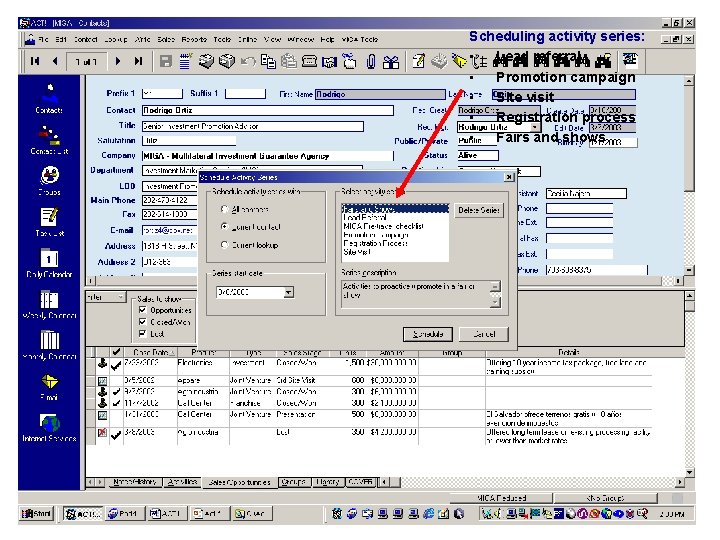Open Task List in sidebar
This screenshot has height=540, width=720.
tap(49, 222)
